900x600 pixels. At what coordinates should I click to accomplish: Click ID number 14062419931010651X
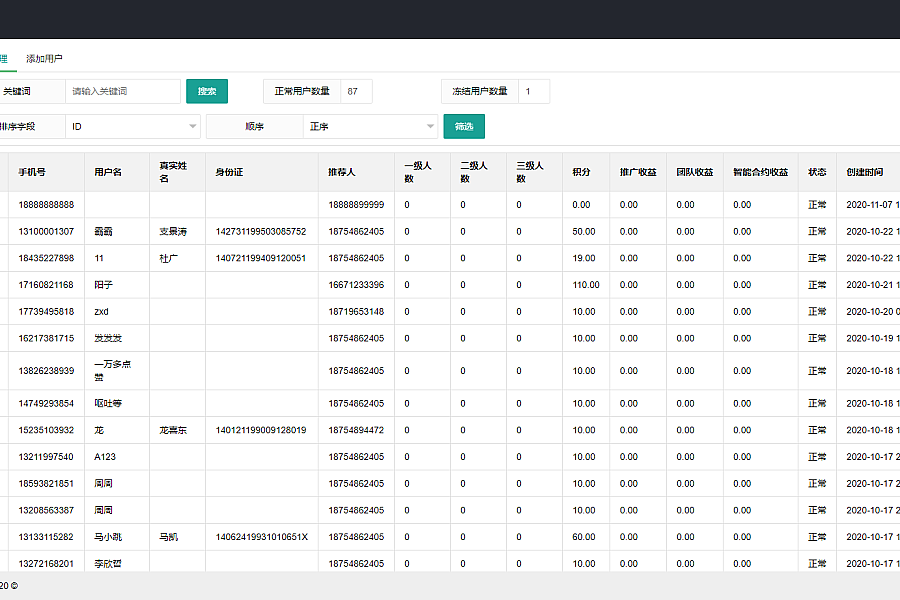click(x=262, y=537)
